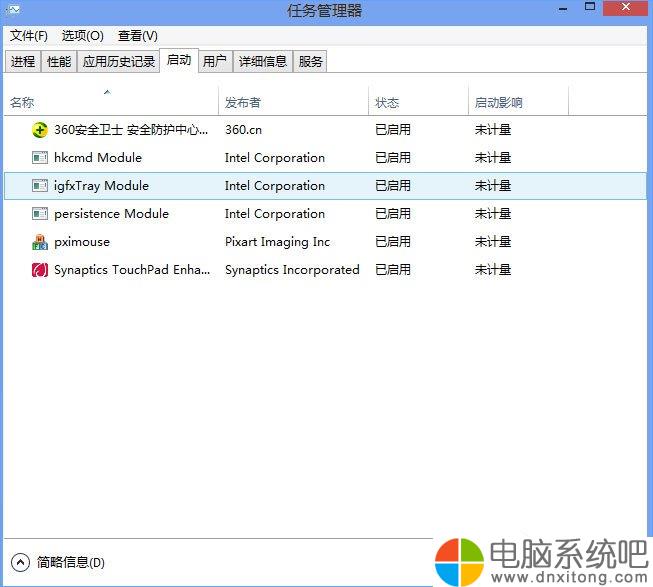Click the 360.cn publisher cell
The height and width of the screenshot is (587, 653).
[243, 130]
